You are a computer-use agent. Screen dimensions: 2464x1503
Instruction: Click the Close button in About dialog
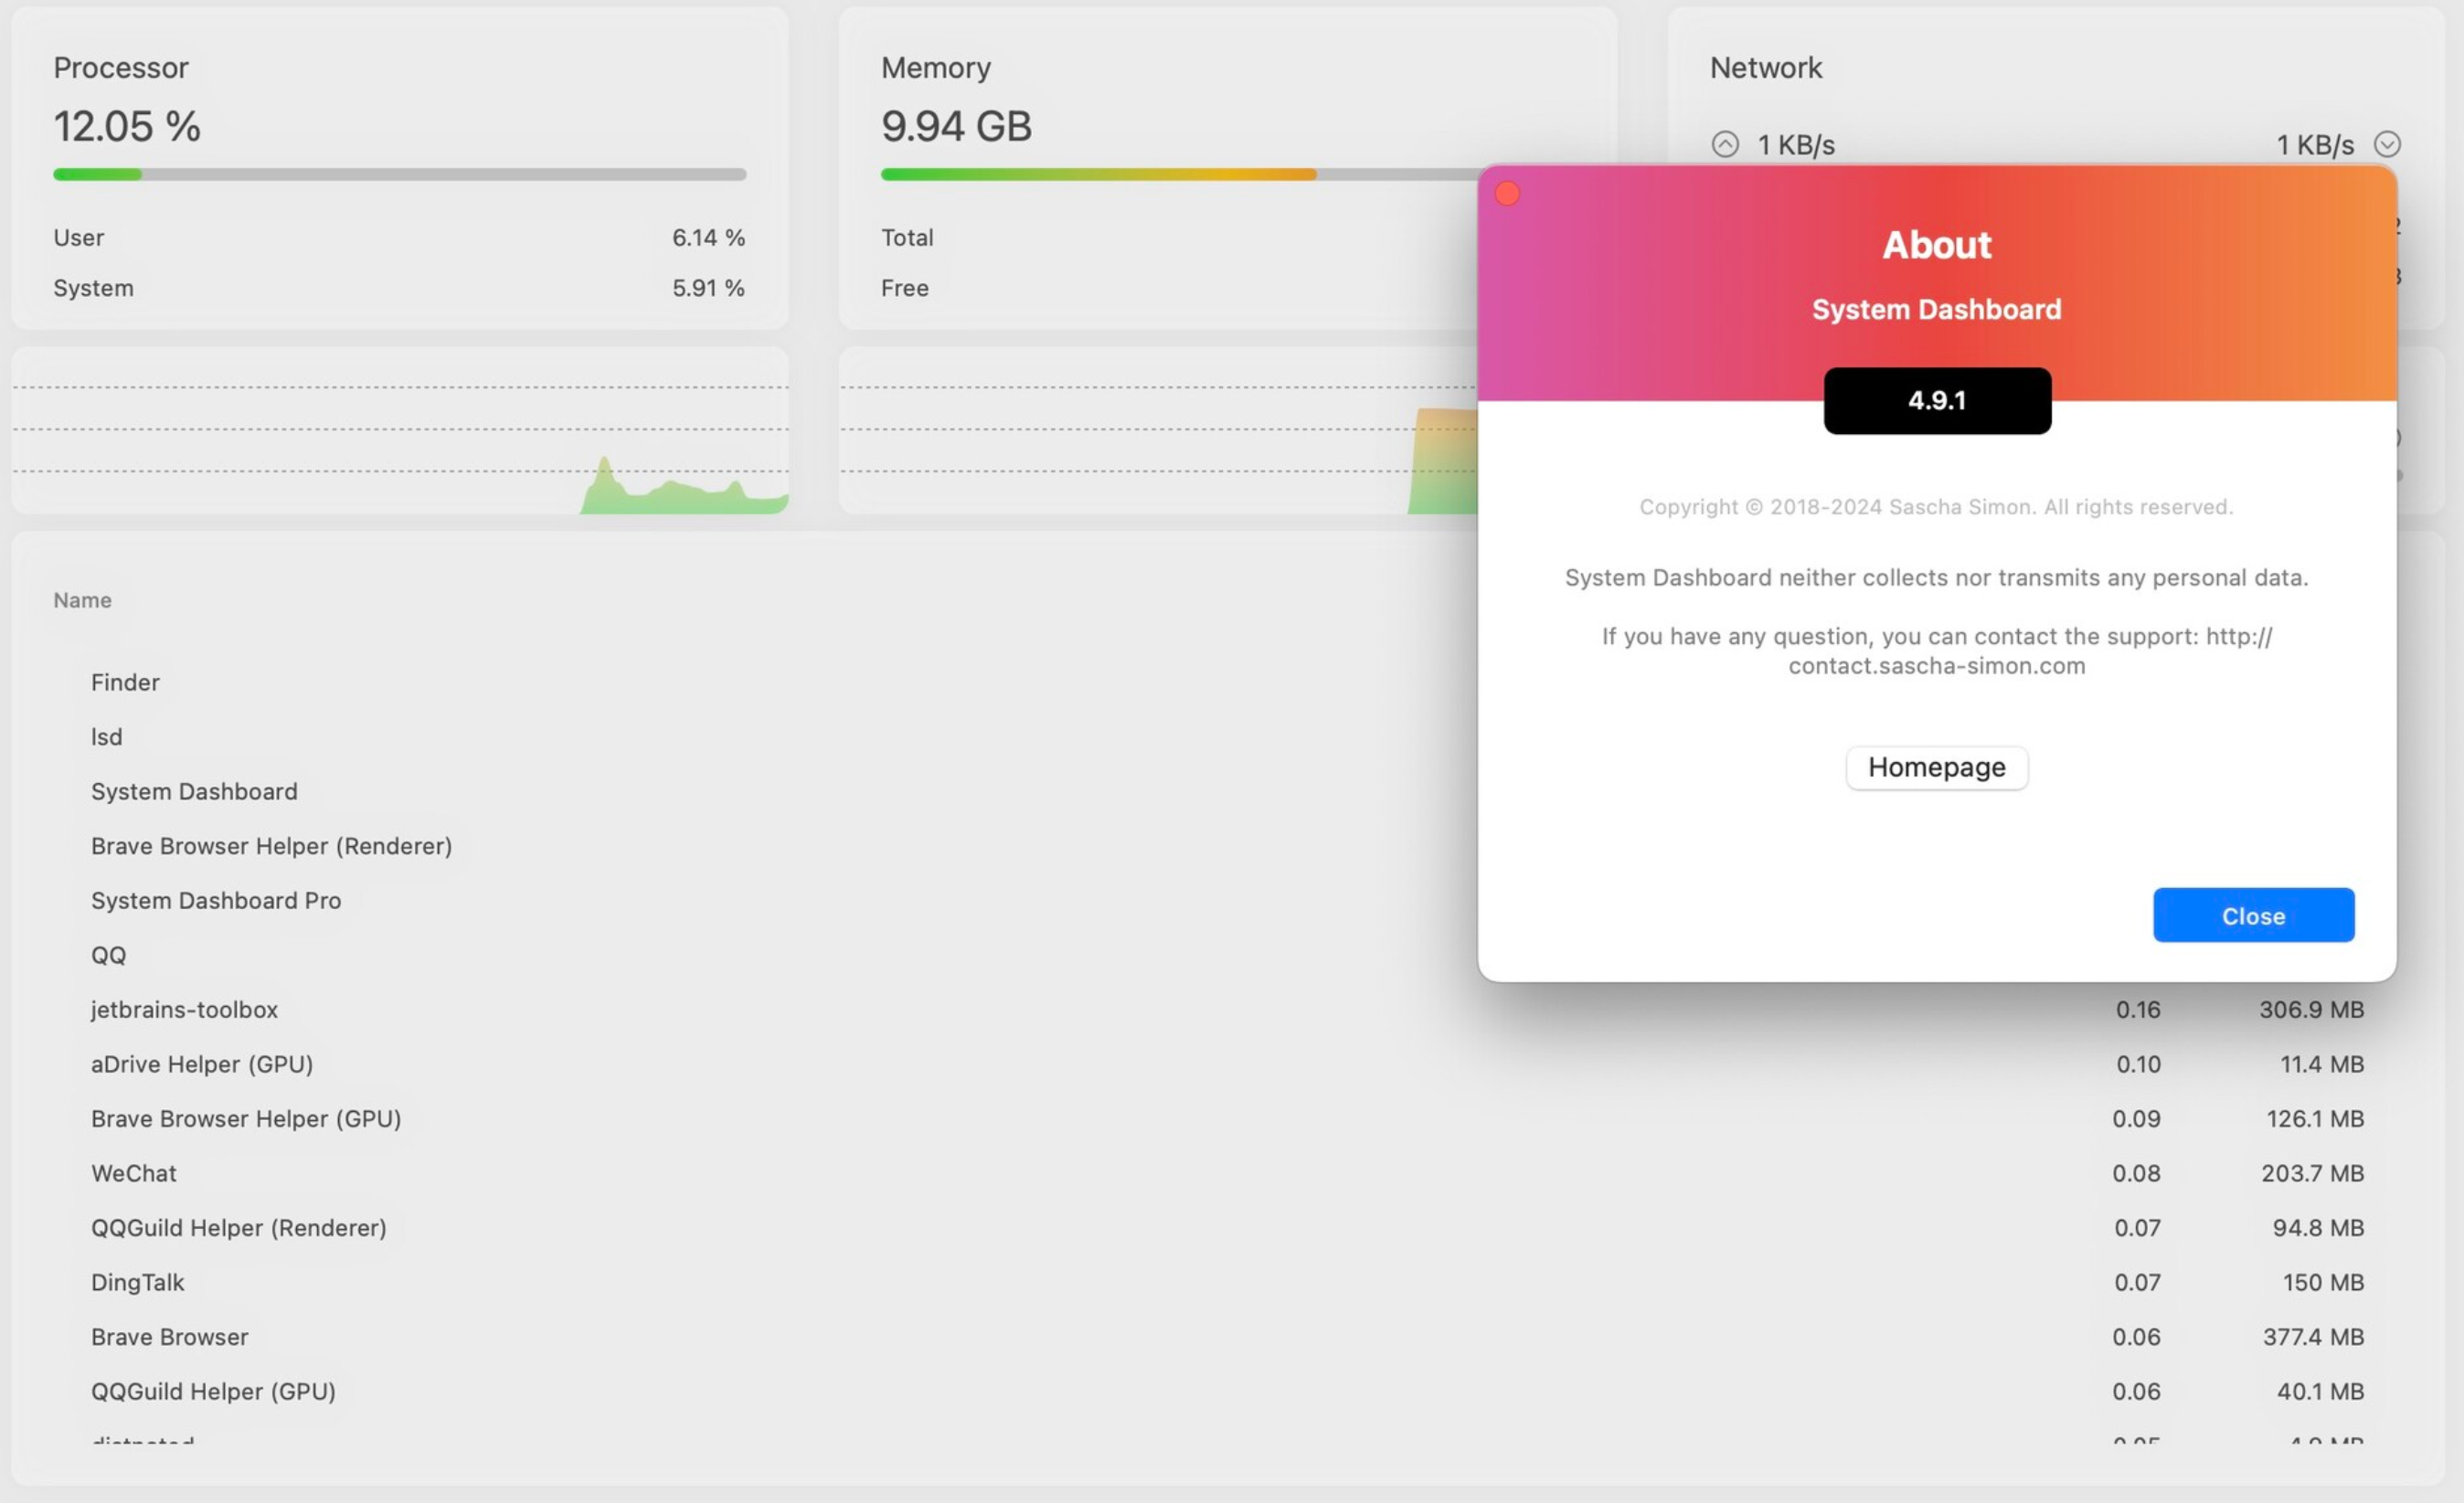pos(2253,915)
